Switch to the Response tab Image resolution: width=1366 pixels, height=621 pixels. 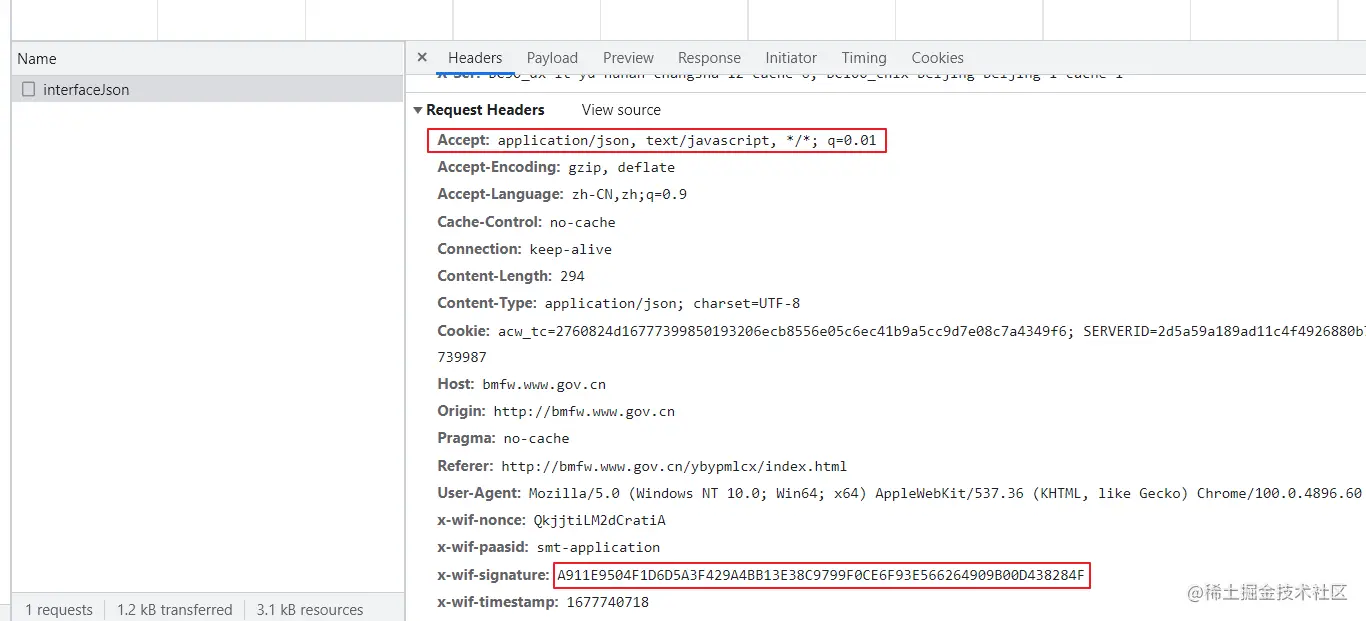(x=709, y=58)
